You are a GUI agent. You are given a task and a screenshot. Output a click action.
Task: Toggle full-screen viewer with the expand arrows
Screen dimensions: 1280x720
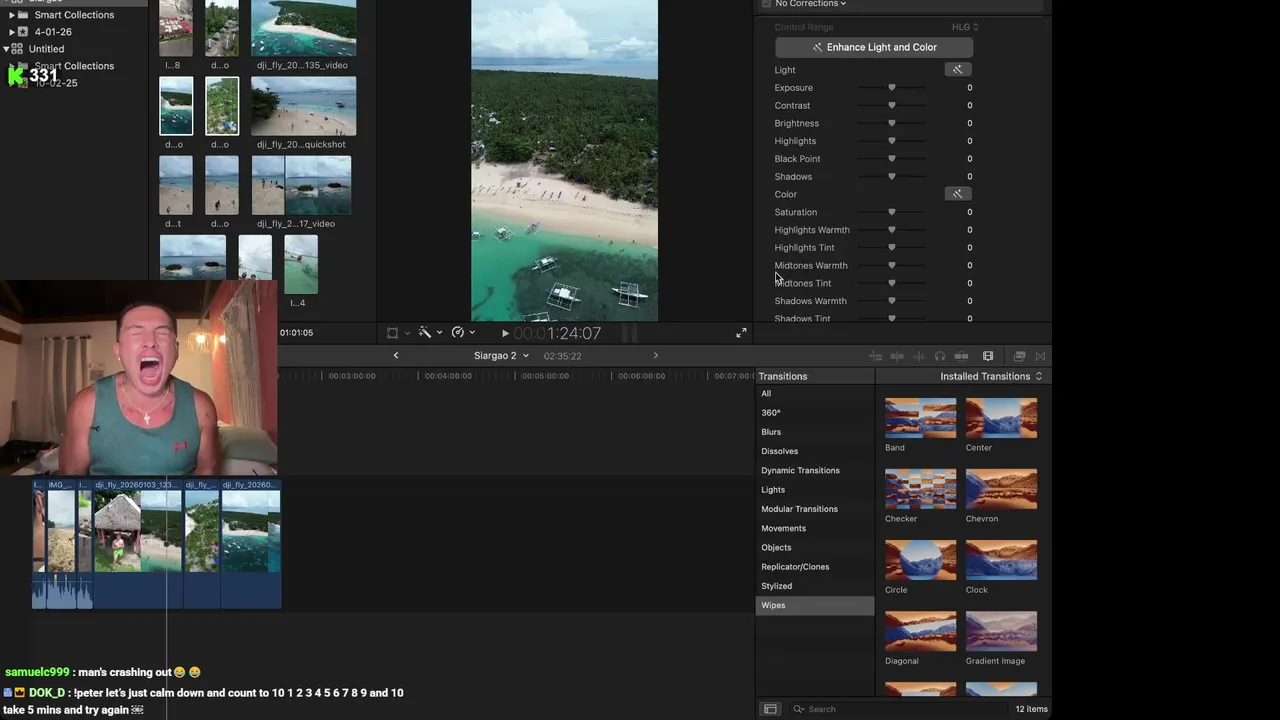[741, 333]
